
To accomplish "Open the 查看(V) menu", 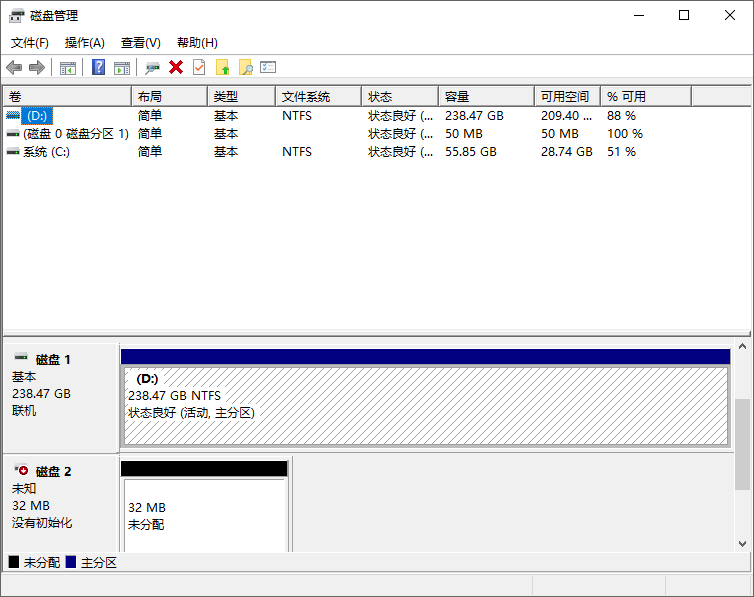I will tap(141, 43).
